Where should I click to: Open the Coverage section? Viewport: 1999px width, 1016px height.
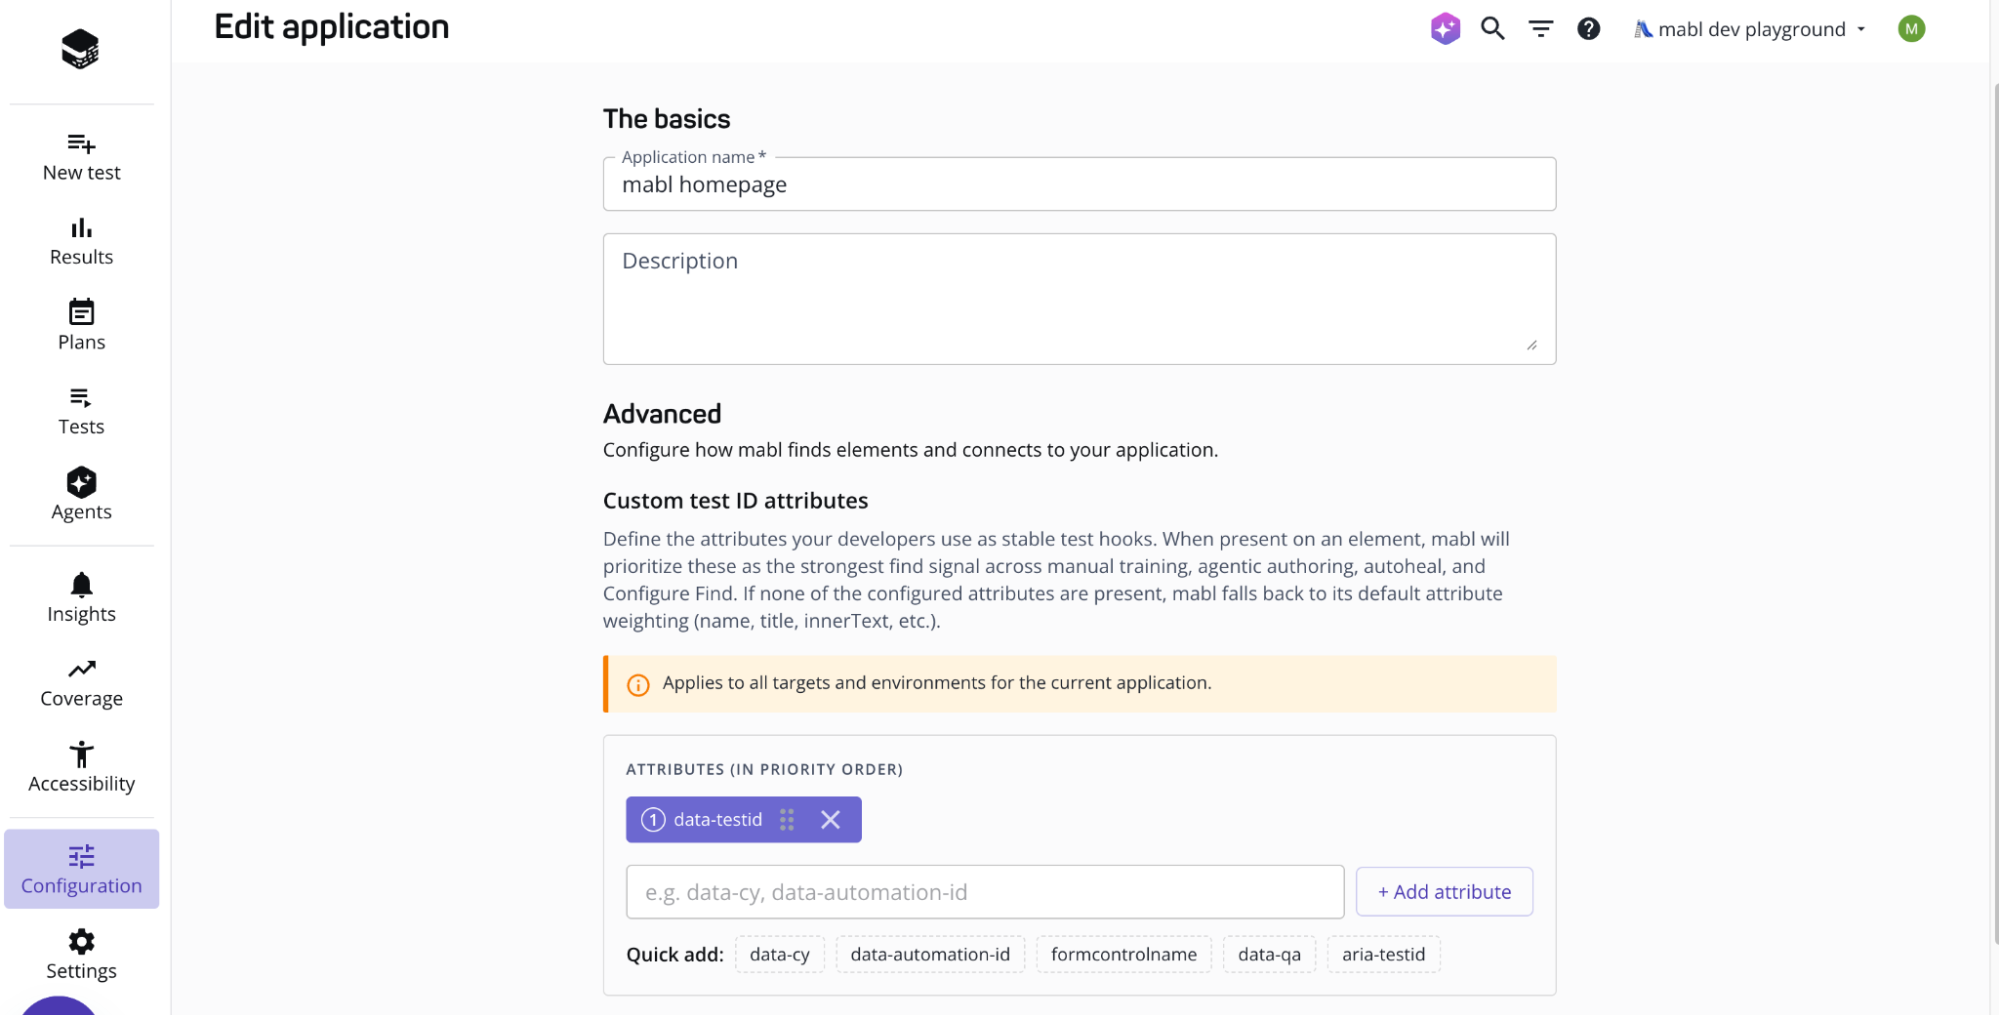point(82,683)
